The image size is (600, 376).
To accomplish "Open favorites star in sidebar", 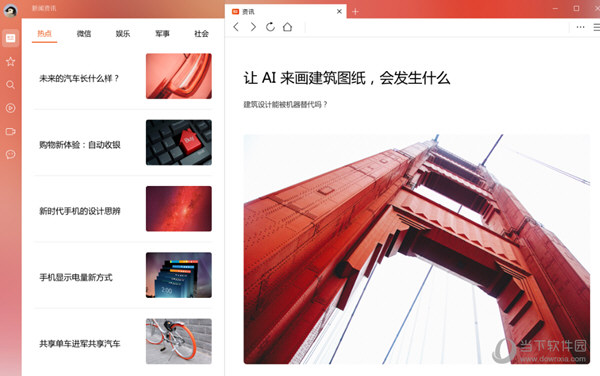I will tap(10, 62).
